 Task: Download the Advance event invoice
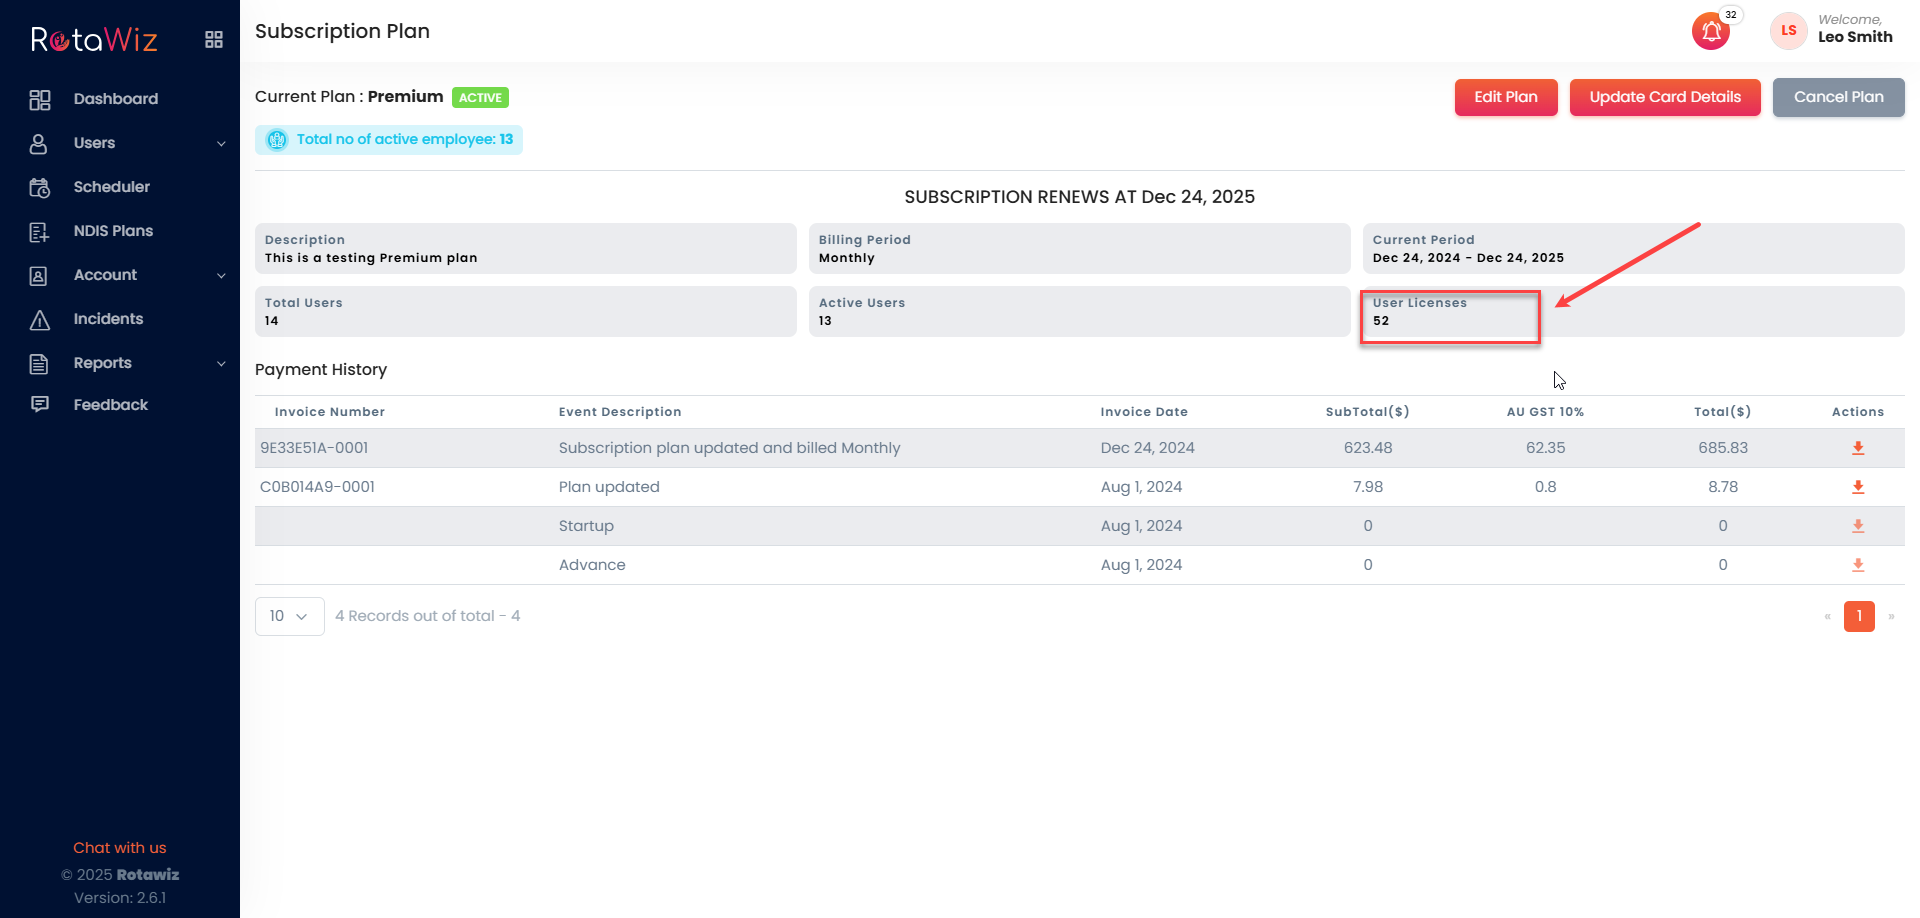point(1857,565)
